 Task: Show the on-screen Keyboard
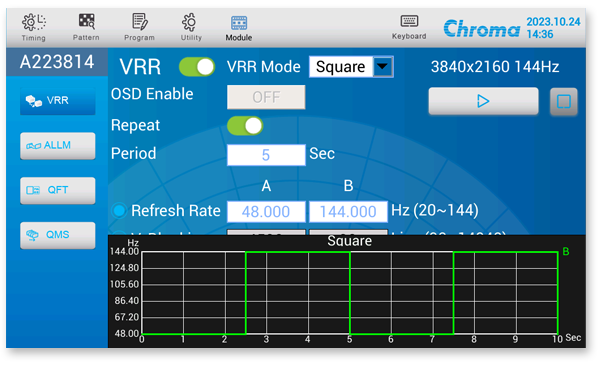coord(409,27)
